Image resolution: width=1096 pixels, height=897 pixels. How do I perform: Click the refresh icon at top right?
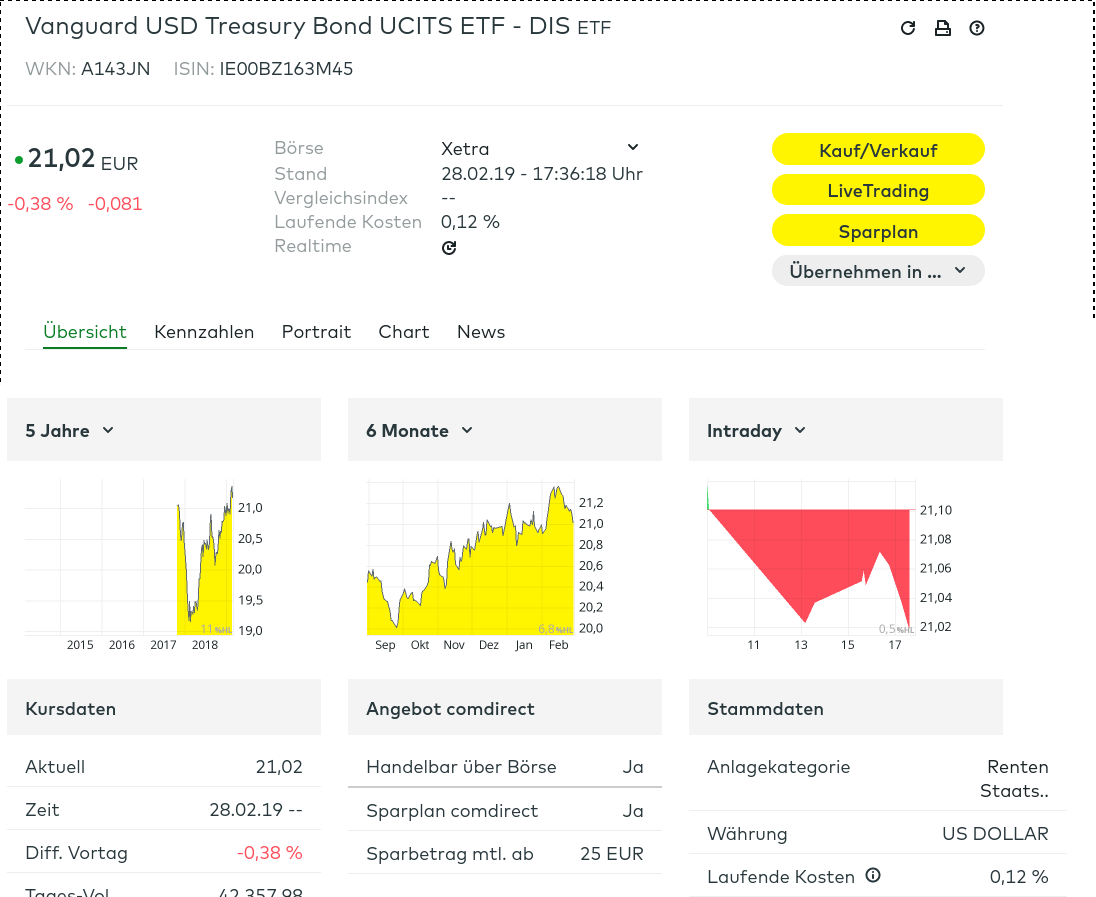pyautogui.click(x=907, y=28)
